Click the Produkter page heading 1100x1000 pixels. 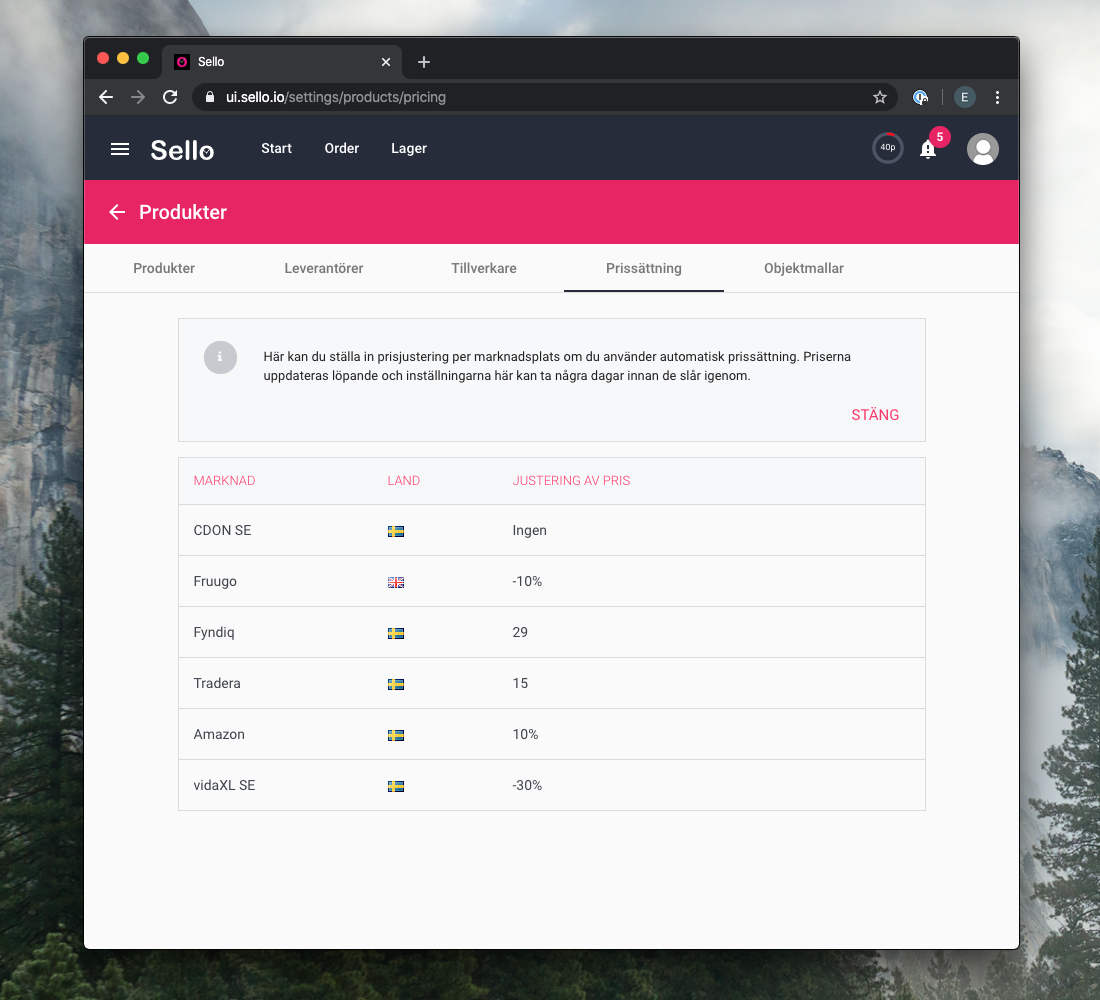tap(182, 212)
